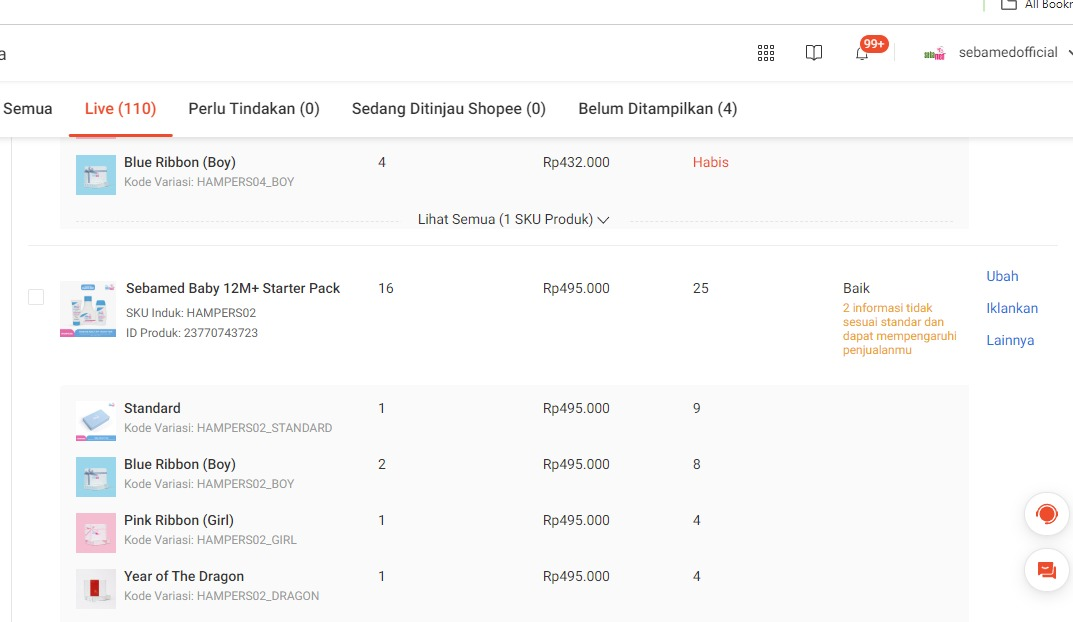Open the apps grid icon
Viewport: 1073px width, 622px height.
click(766, 53)
